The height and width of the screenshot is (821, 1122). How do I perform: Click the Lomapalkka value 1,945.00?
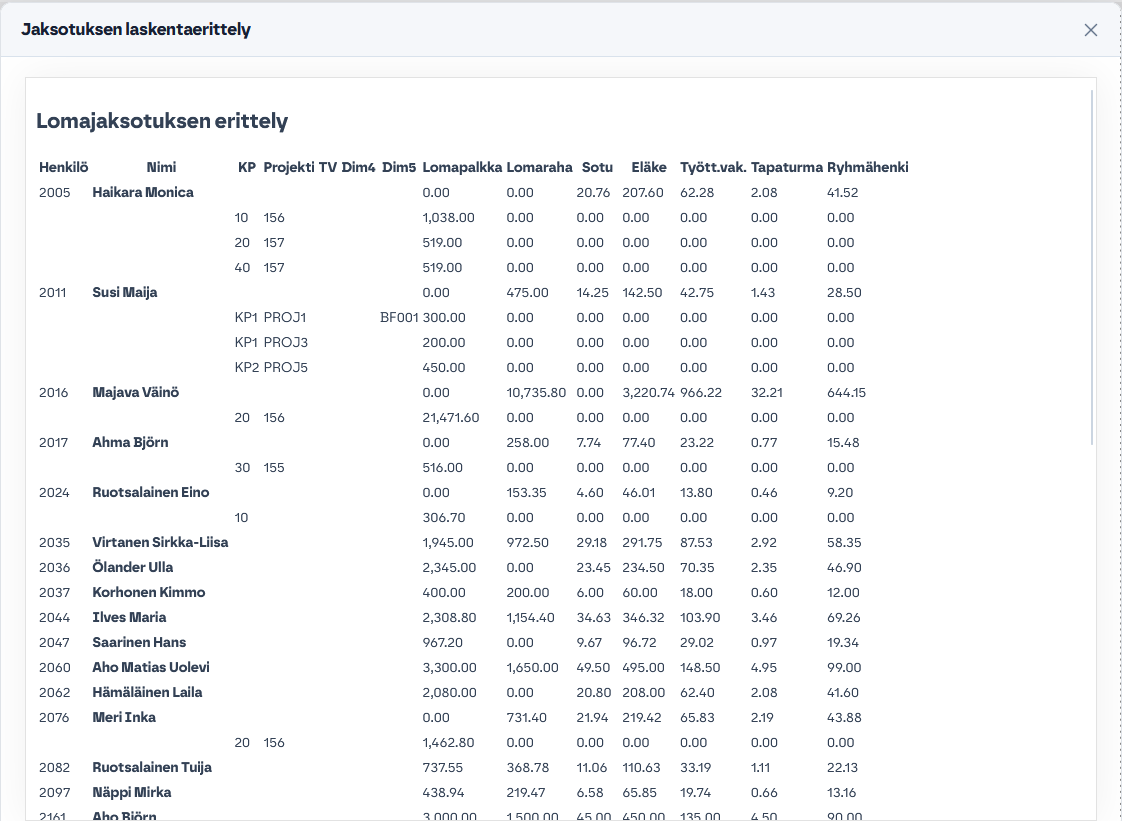click(x=448, y=543)
